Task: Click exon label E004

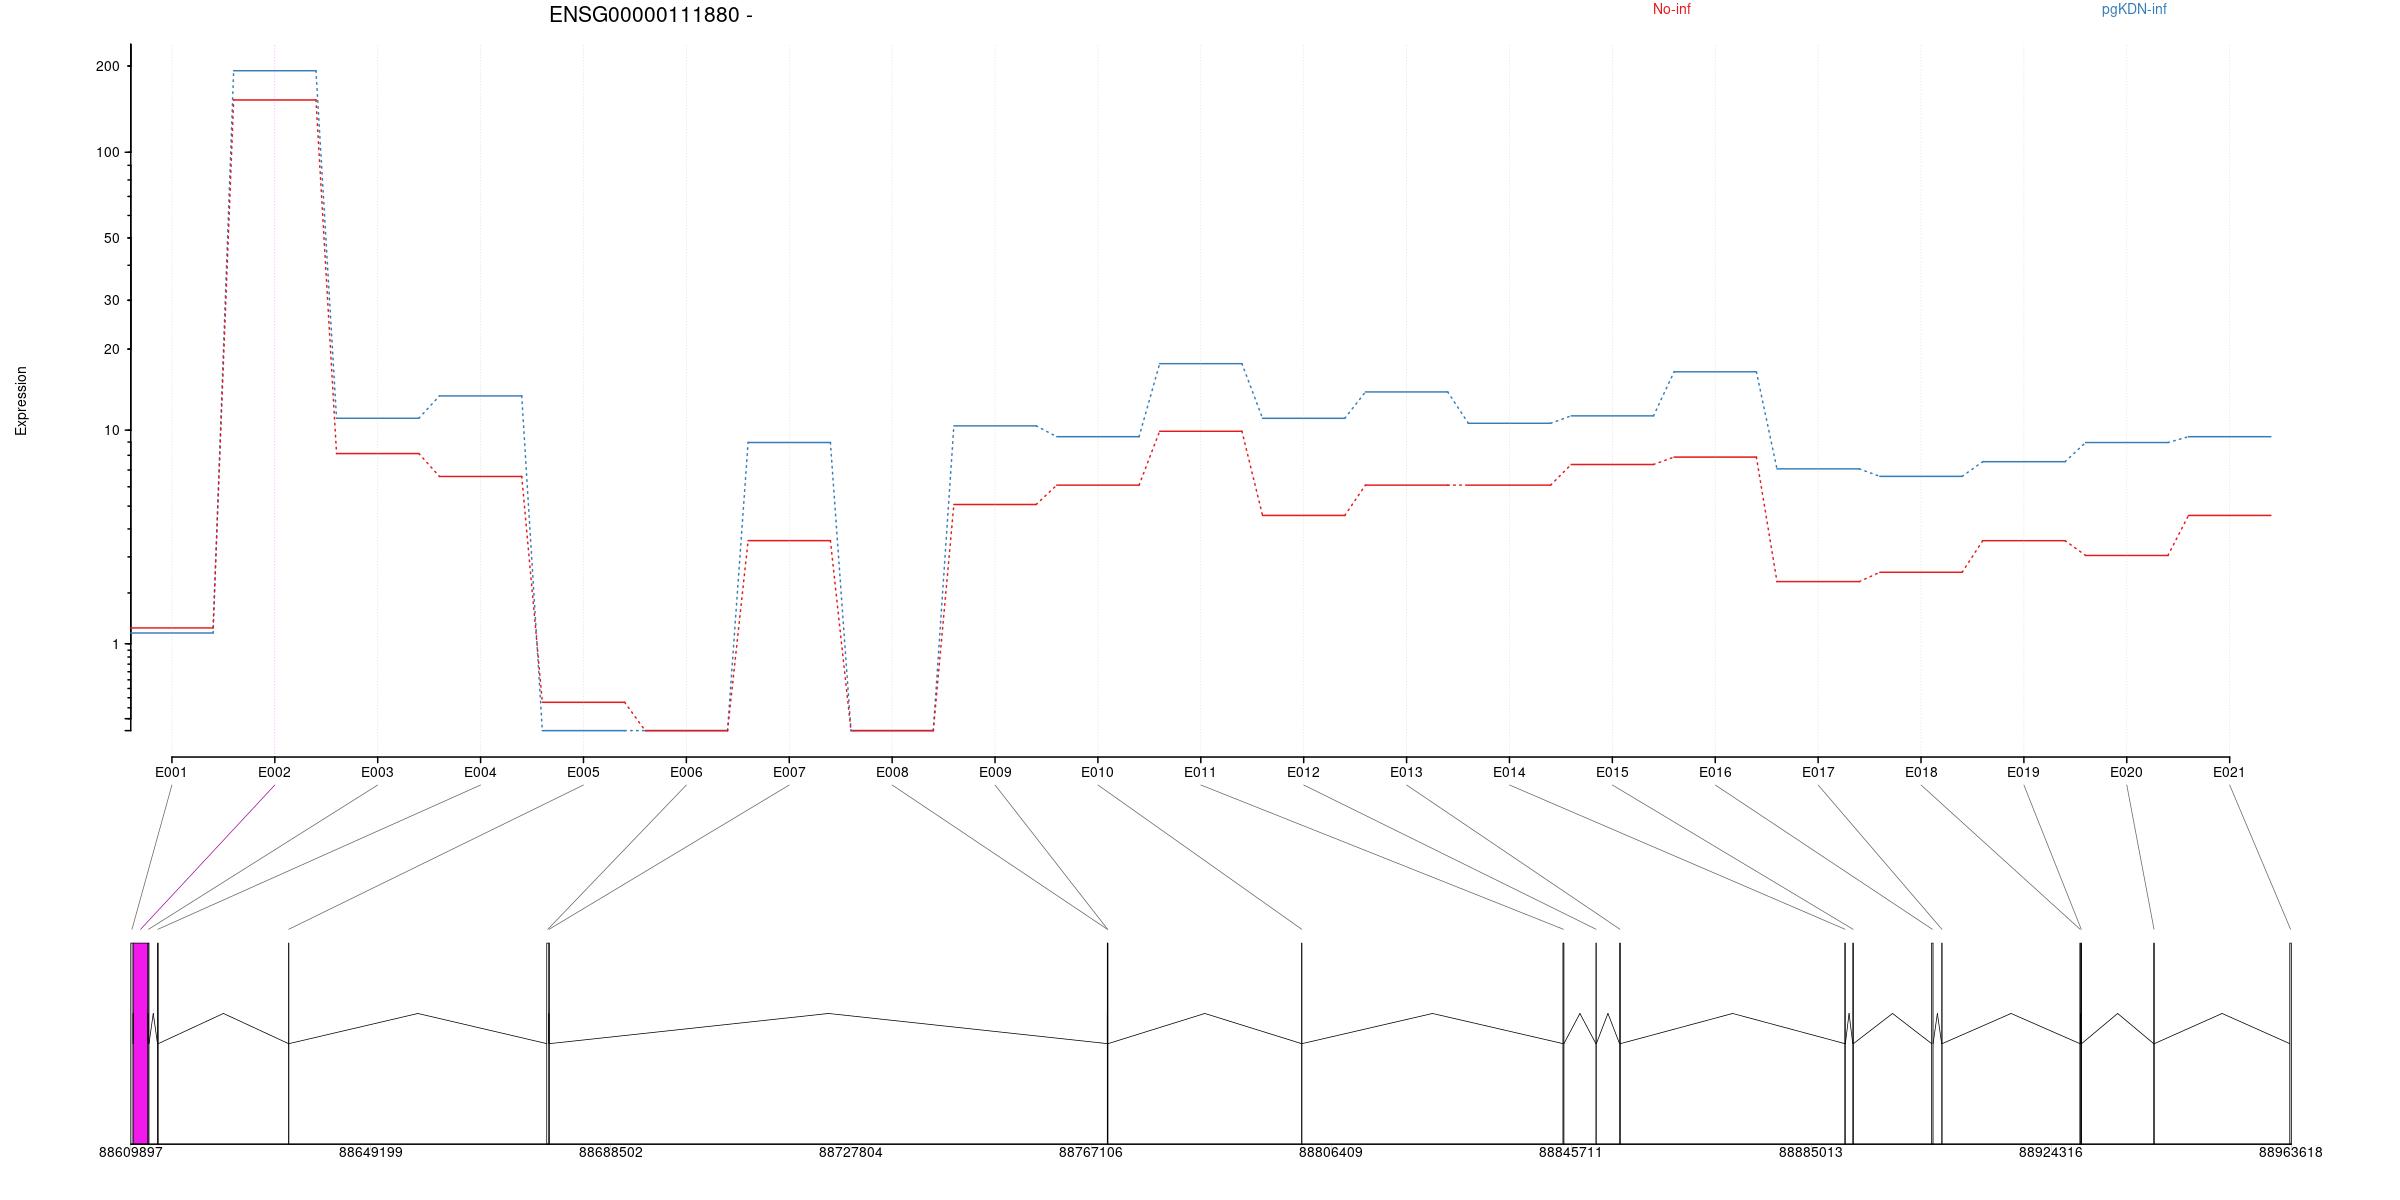Action: click(480, 772)
